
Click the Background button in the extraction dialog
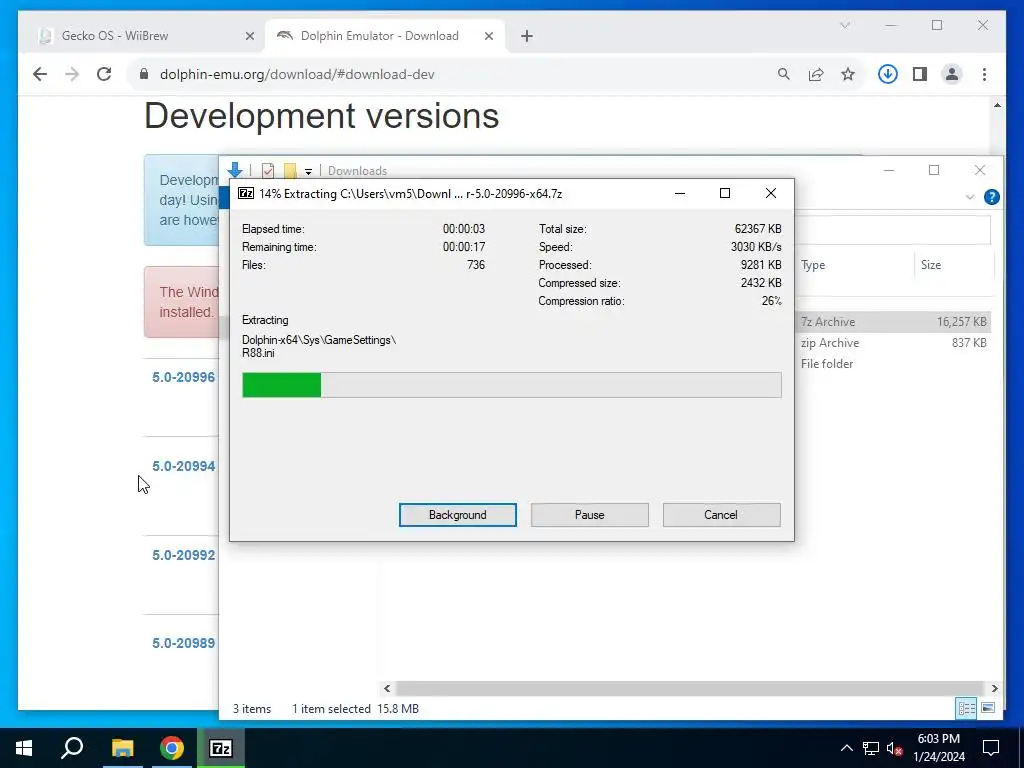457,515
